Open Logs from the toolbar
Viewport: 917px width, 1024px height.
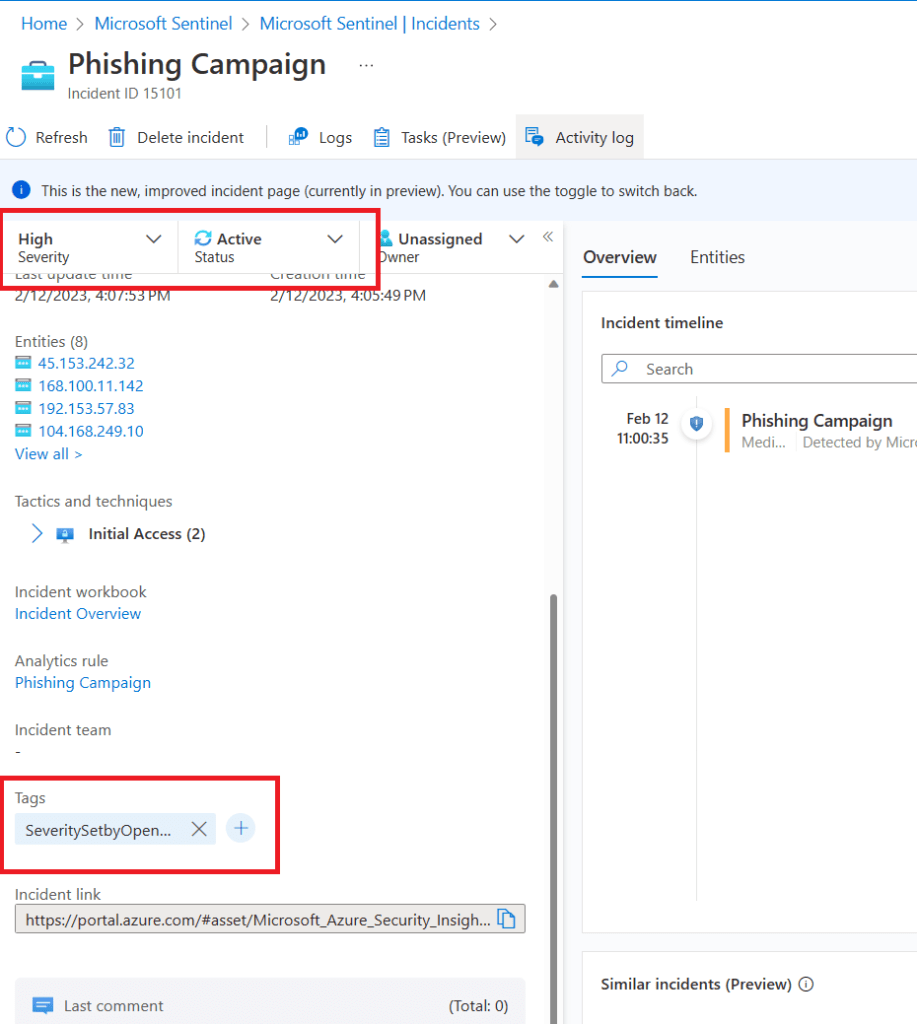point(320,137)
